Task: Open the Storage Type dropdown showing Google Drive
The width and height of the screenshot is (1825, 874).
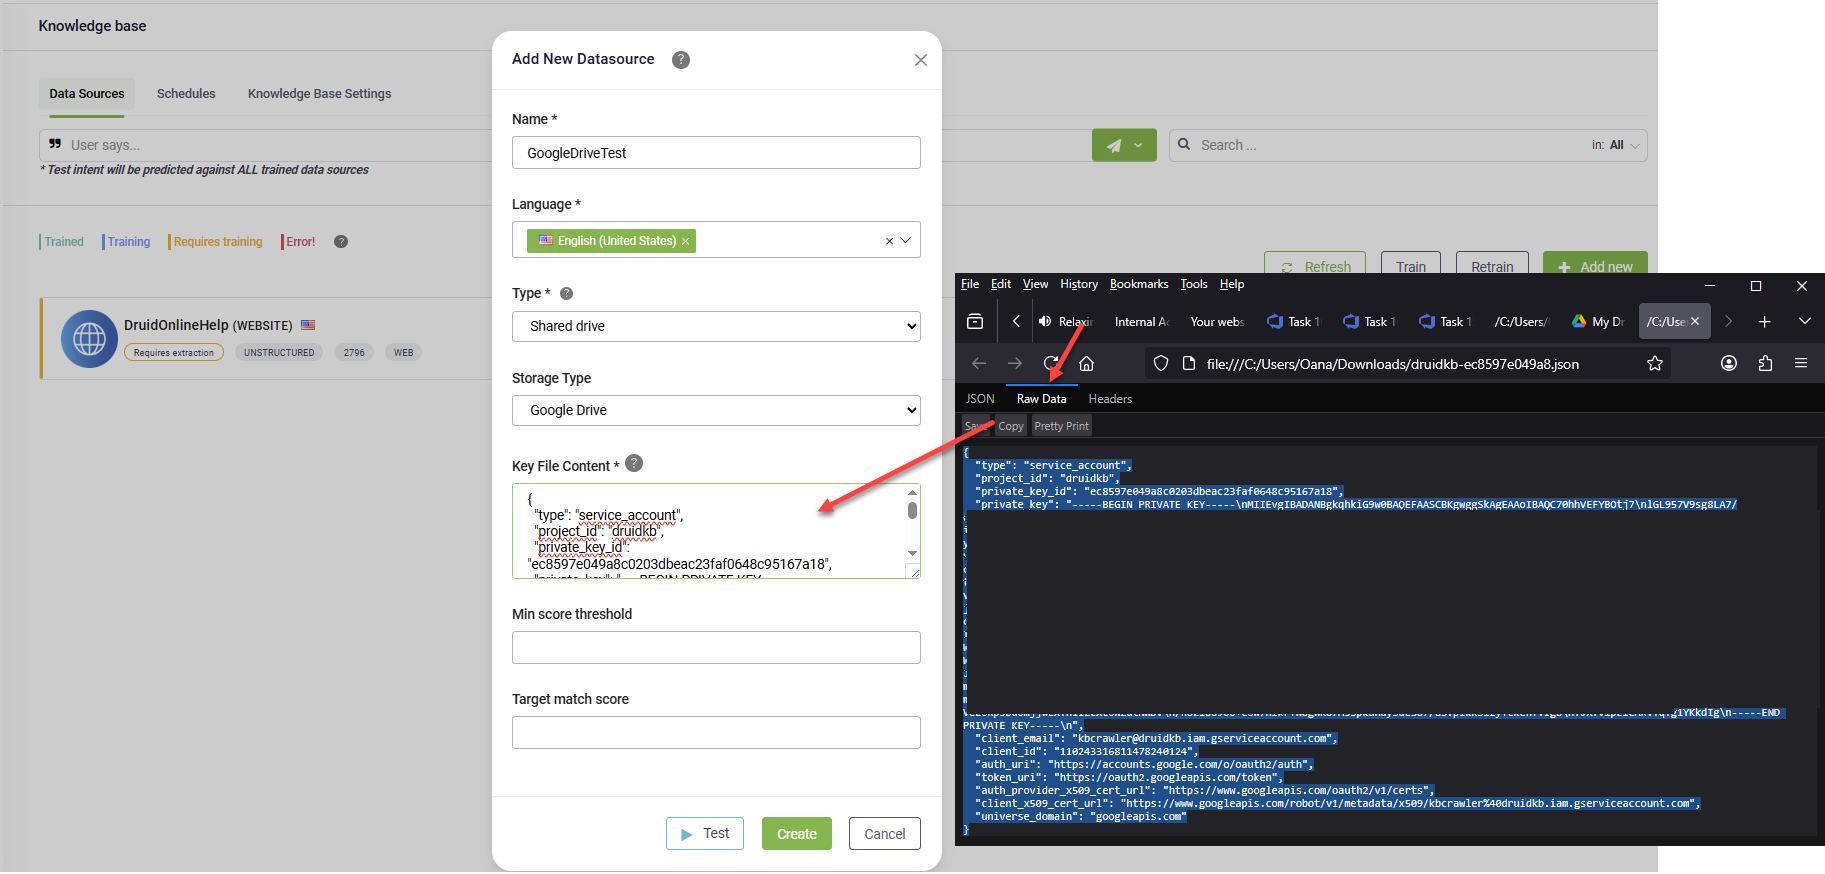Action: pyautogui.click(x=716, y=411)
